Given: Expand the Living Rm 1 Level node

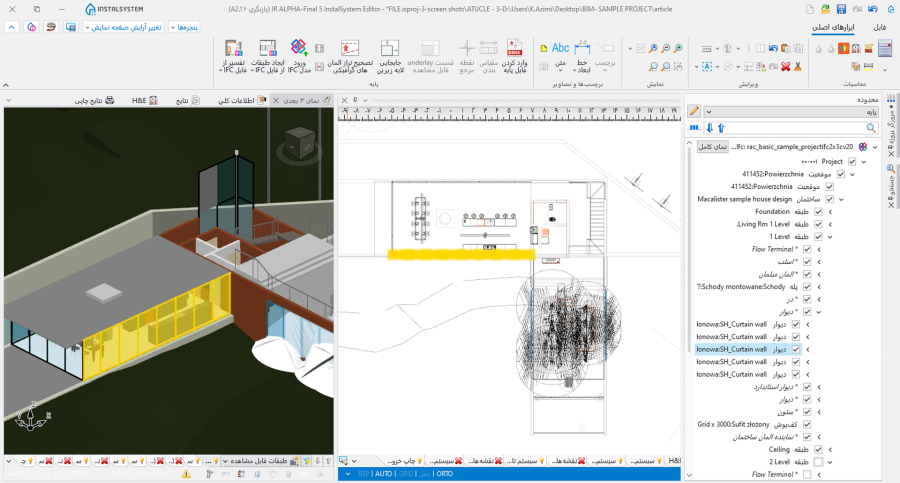Looking at the screenshot, I should click(831, 225).
